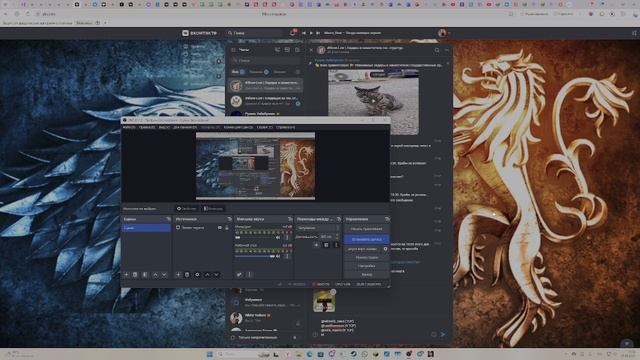Open OBS Settings button in Controls
The image size is (640, 360).
tap(366, 266)
